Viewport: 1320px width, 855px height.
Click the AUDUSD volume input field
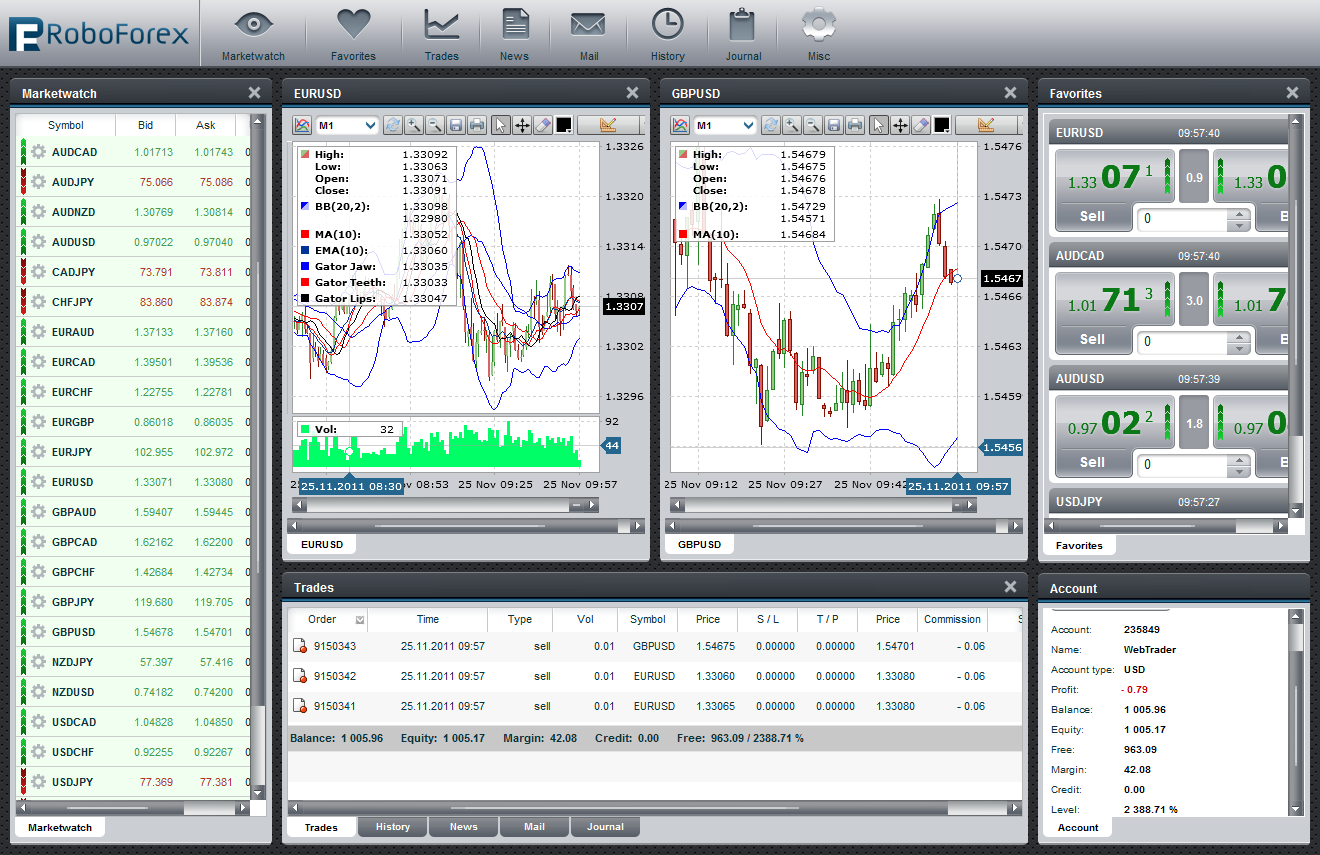1184,464
